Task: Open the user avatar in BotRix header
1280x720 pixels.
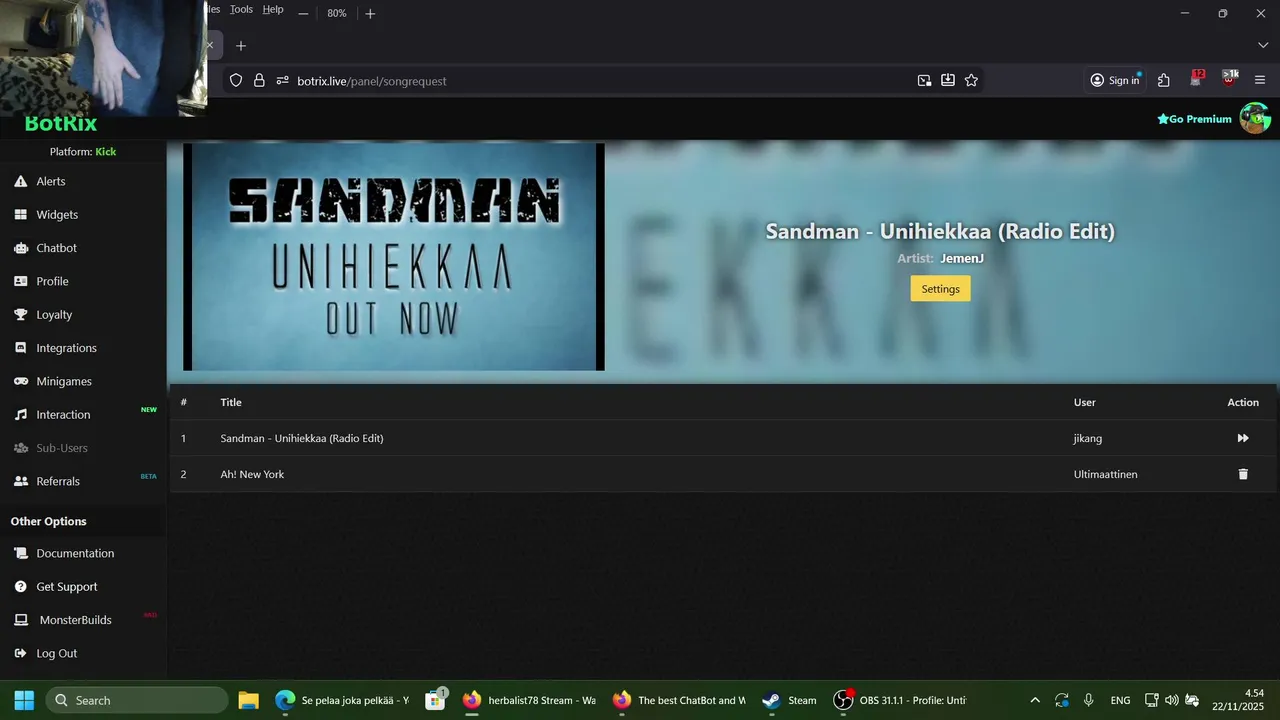Action: coord(1255,118)
